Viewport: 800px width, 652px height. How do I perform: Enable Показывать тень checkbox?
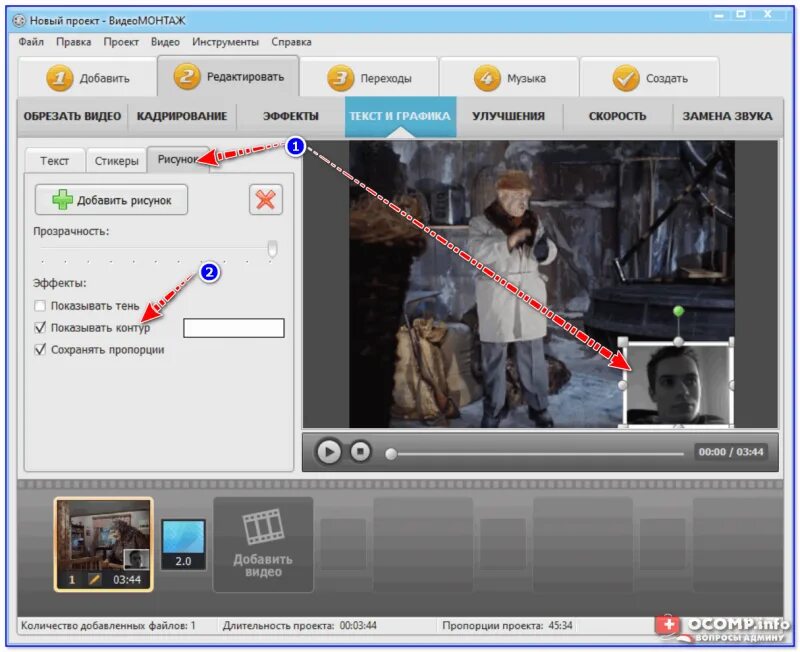40,306
